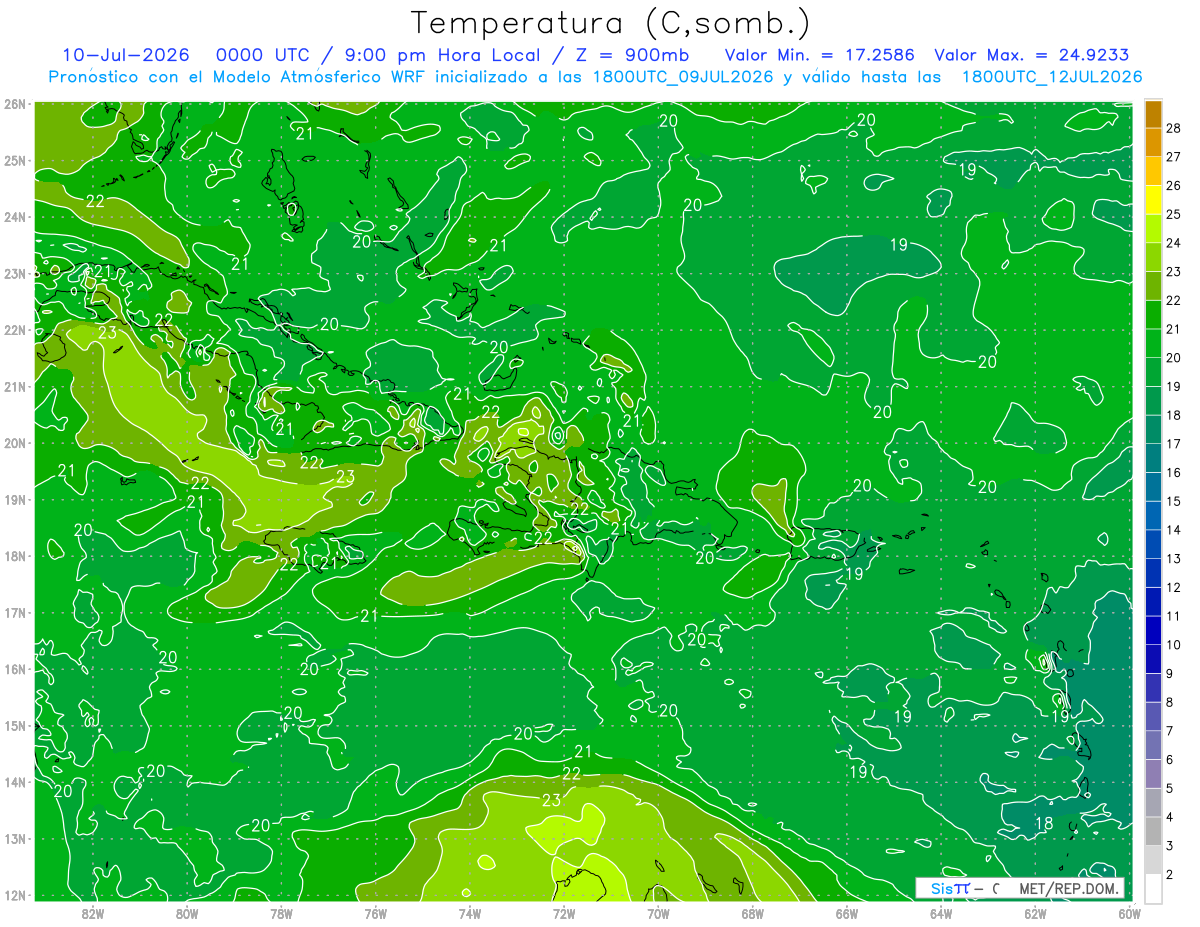Click the 74W longitude axis label
The height and width of the screenshot is (927, 1200).
469,913
